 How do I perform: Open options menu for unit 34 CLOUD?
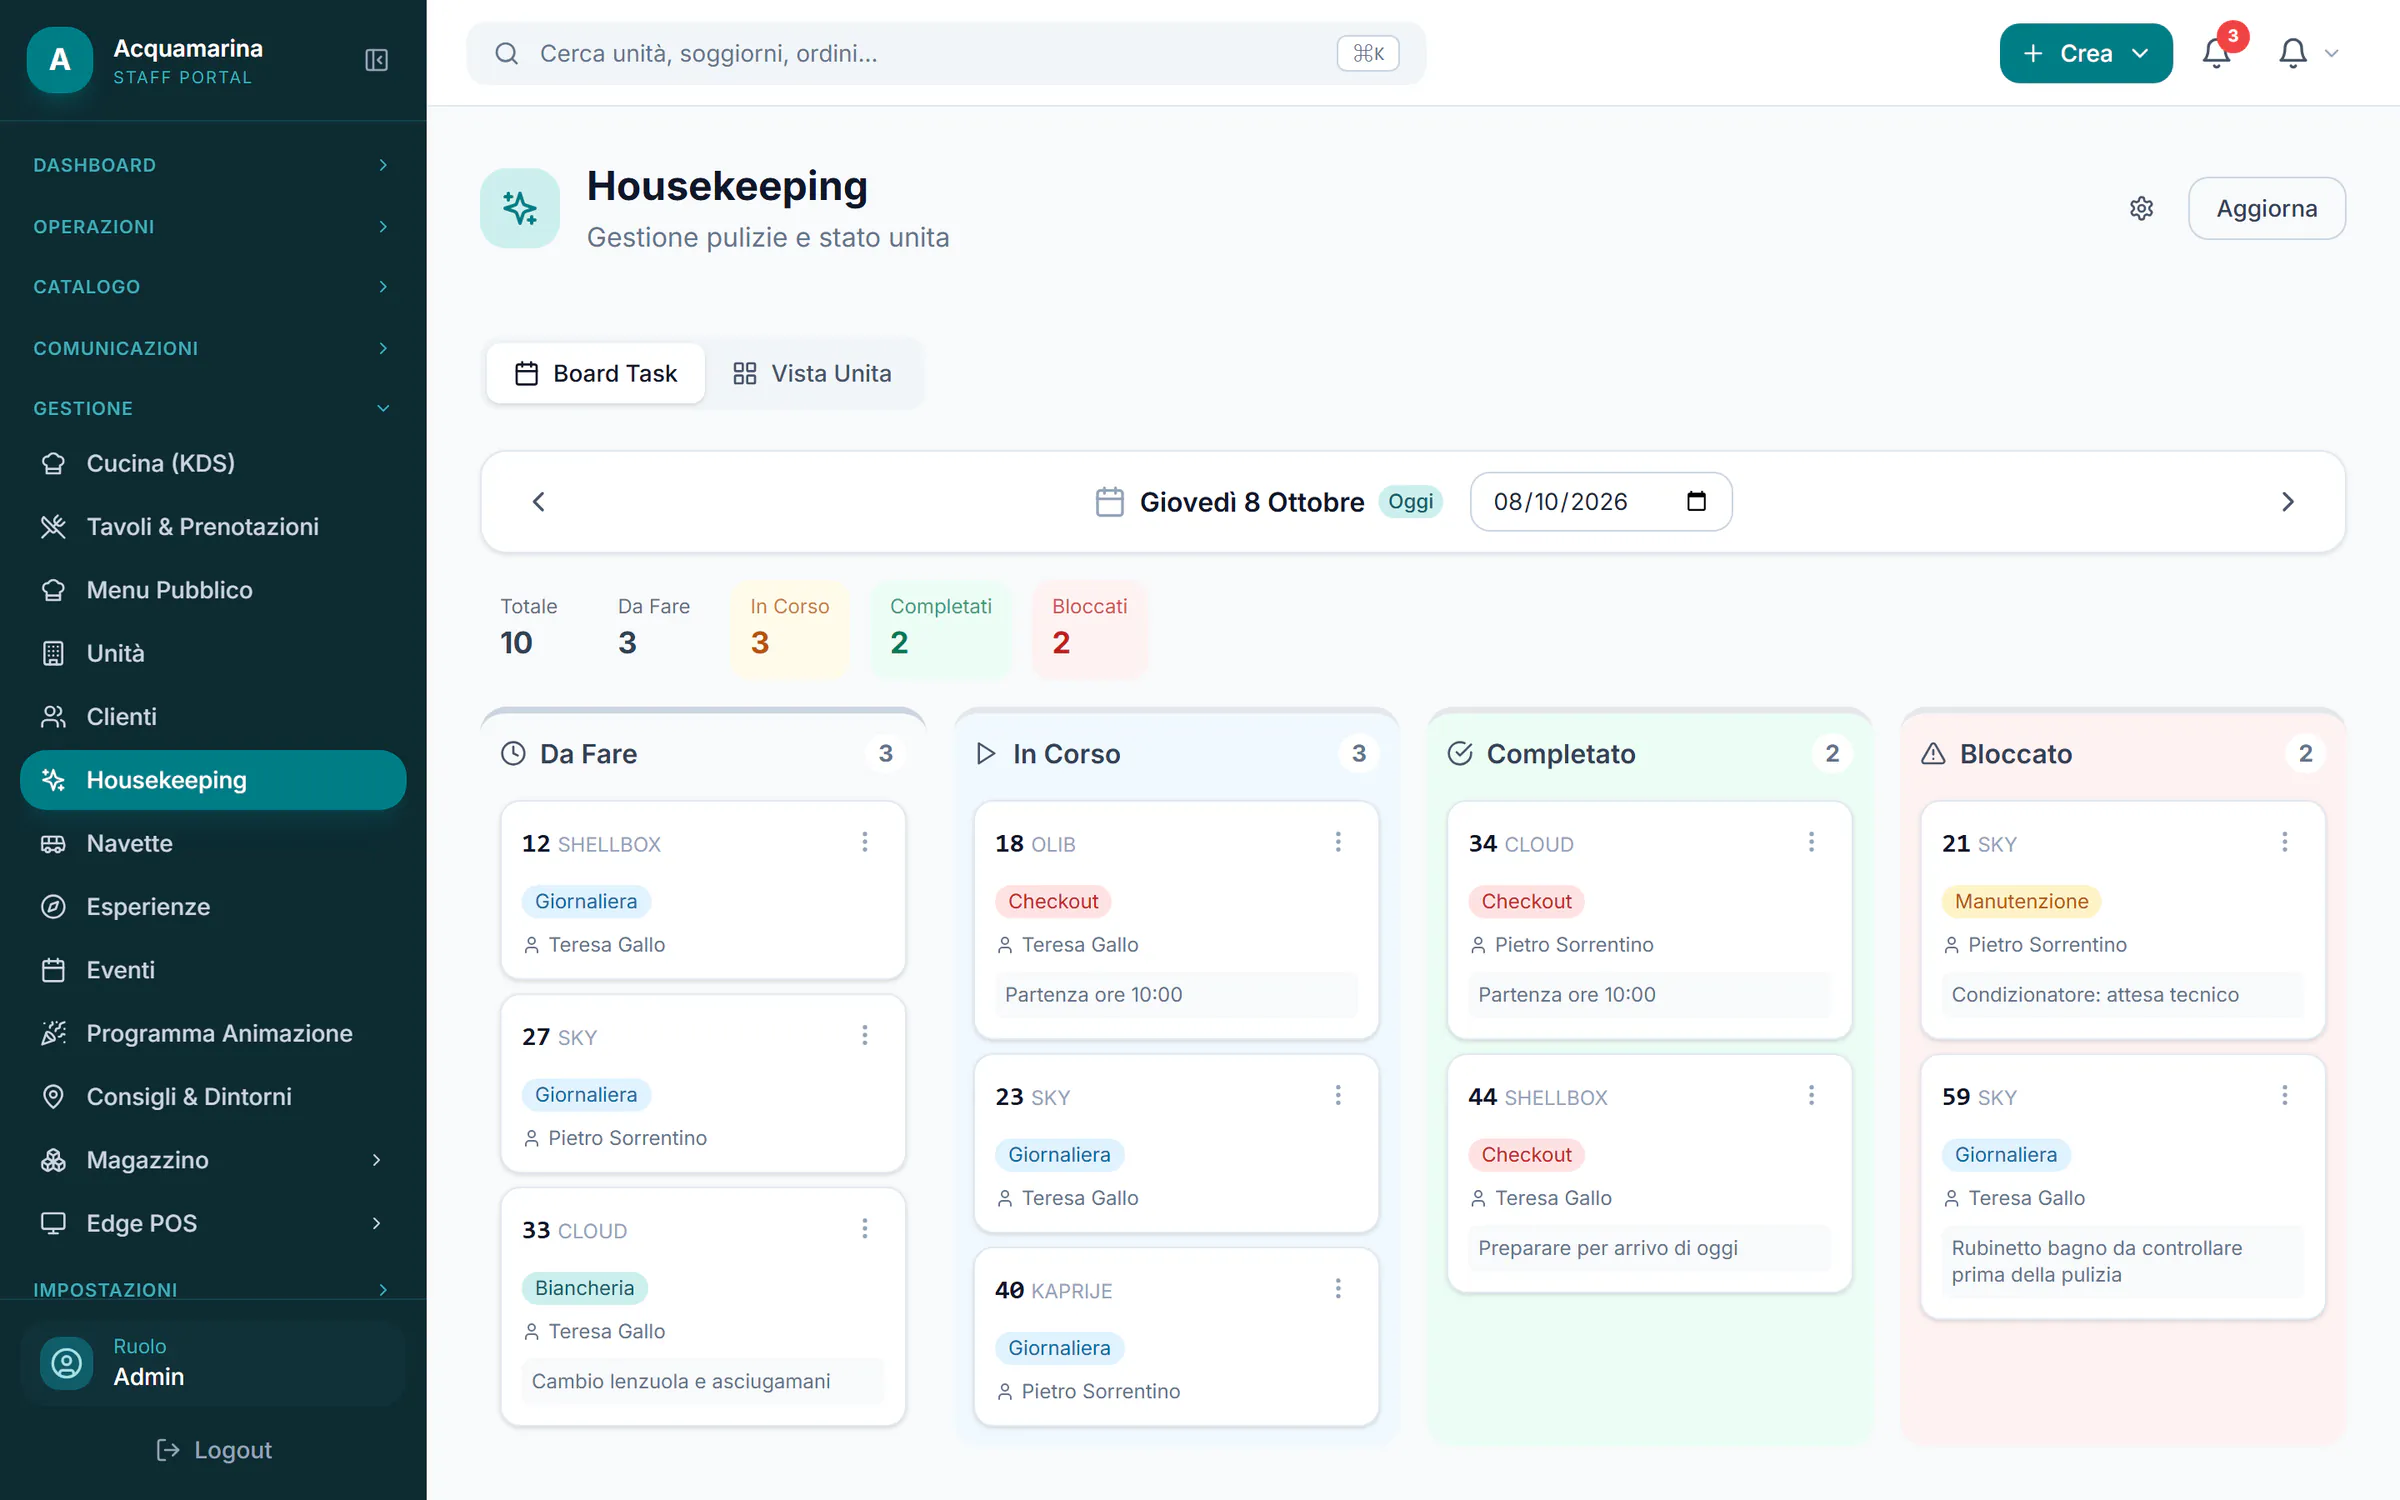click(1811, 842)
